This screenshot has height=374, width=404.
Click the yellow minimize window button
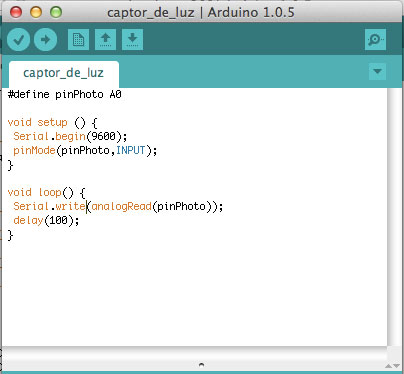coord(36,12)
